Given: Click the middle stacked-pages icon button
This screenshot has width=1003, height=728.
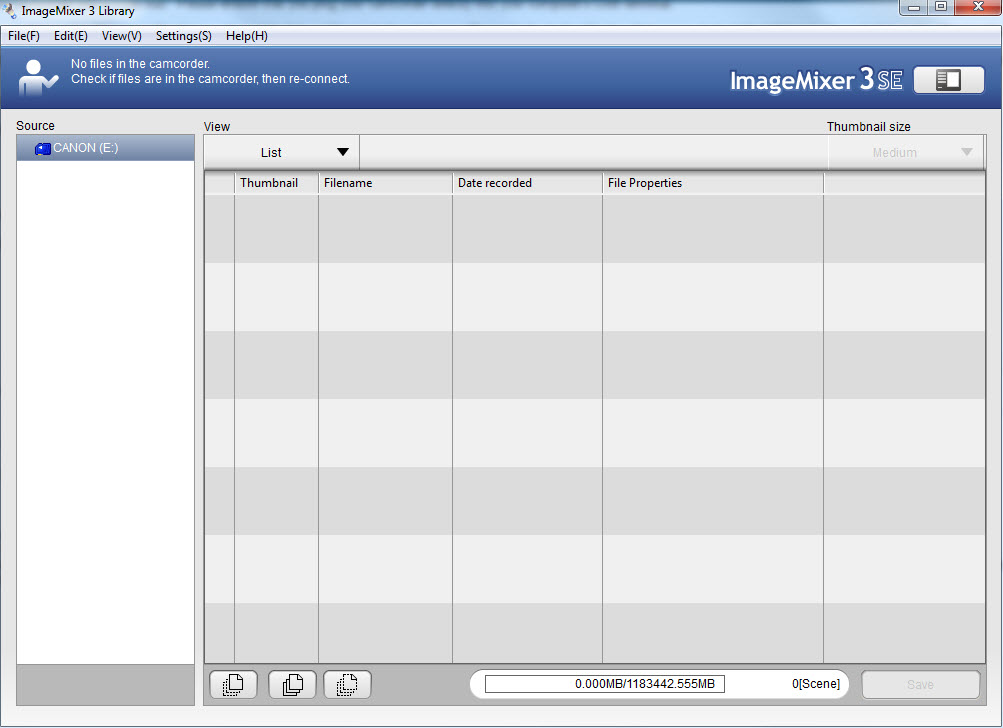Looking at the screenshot, I should click(292, 685).
